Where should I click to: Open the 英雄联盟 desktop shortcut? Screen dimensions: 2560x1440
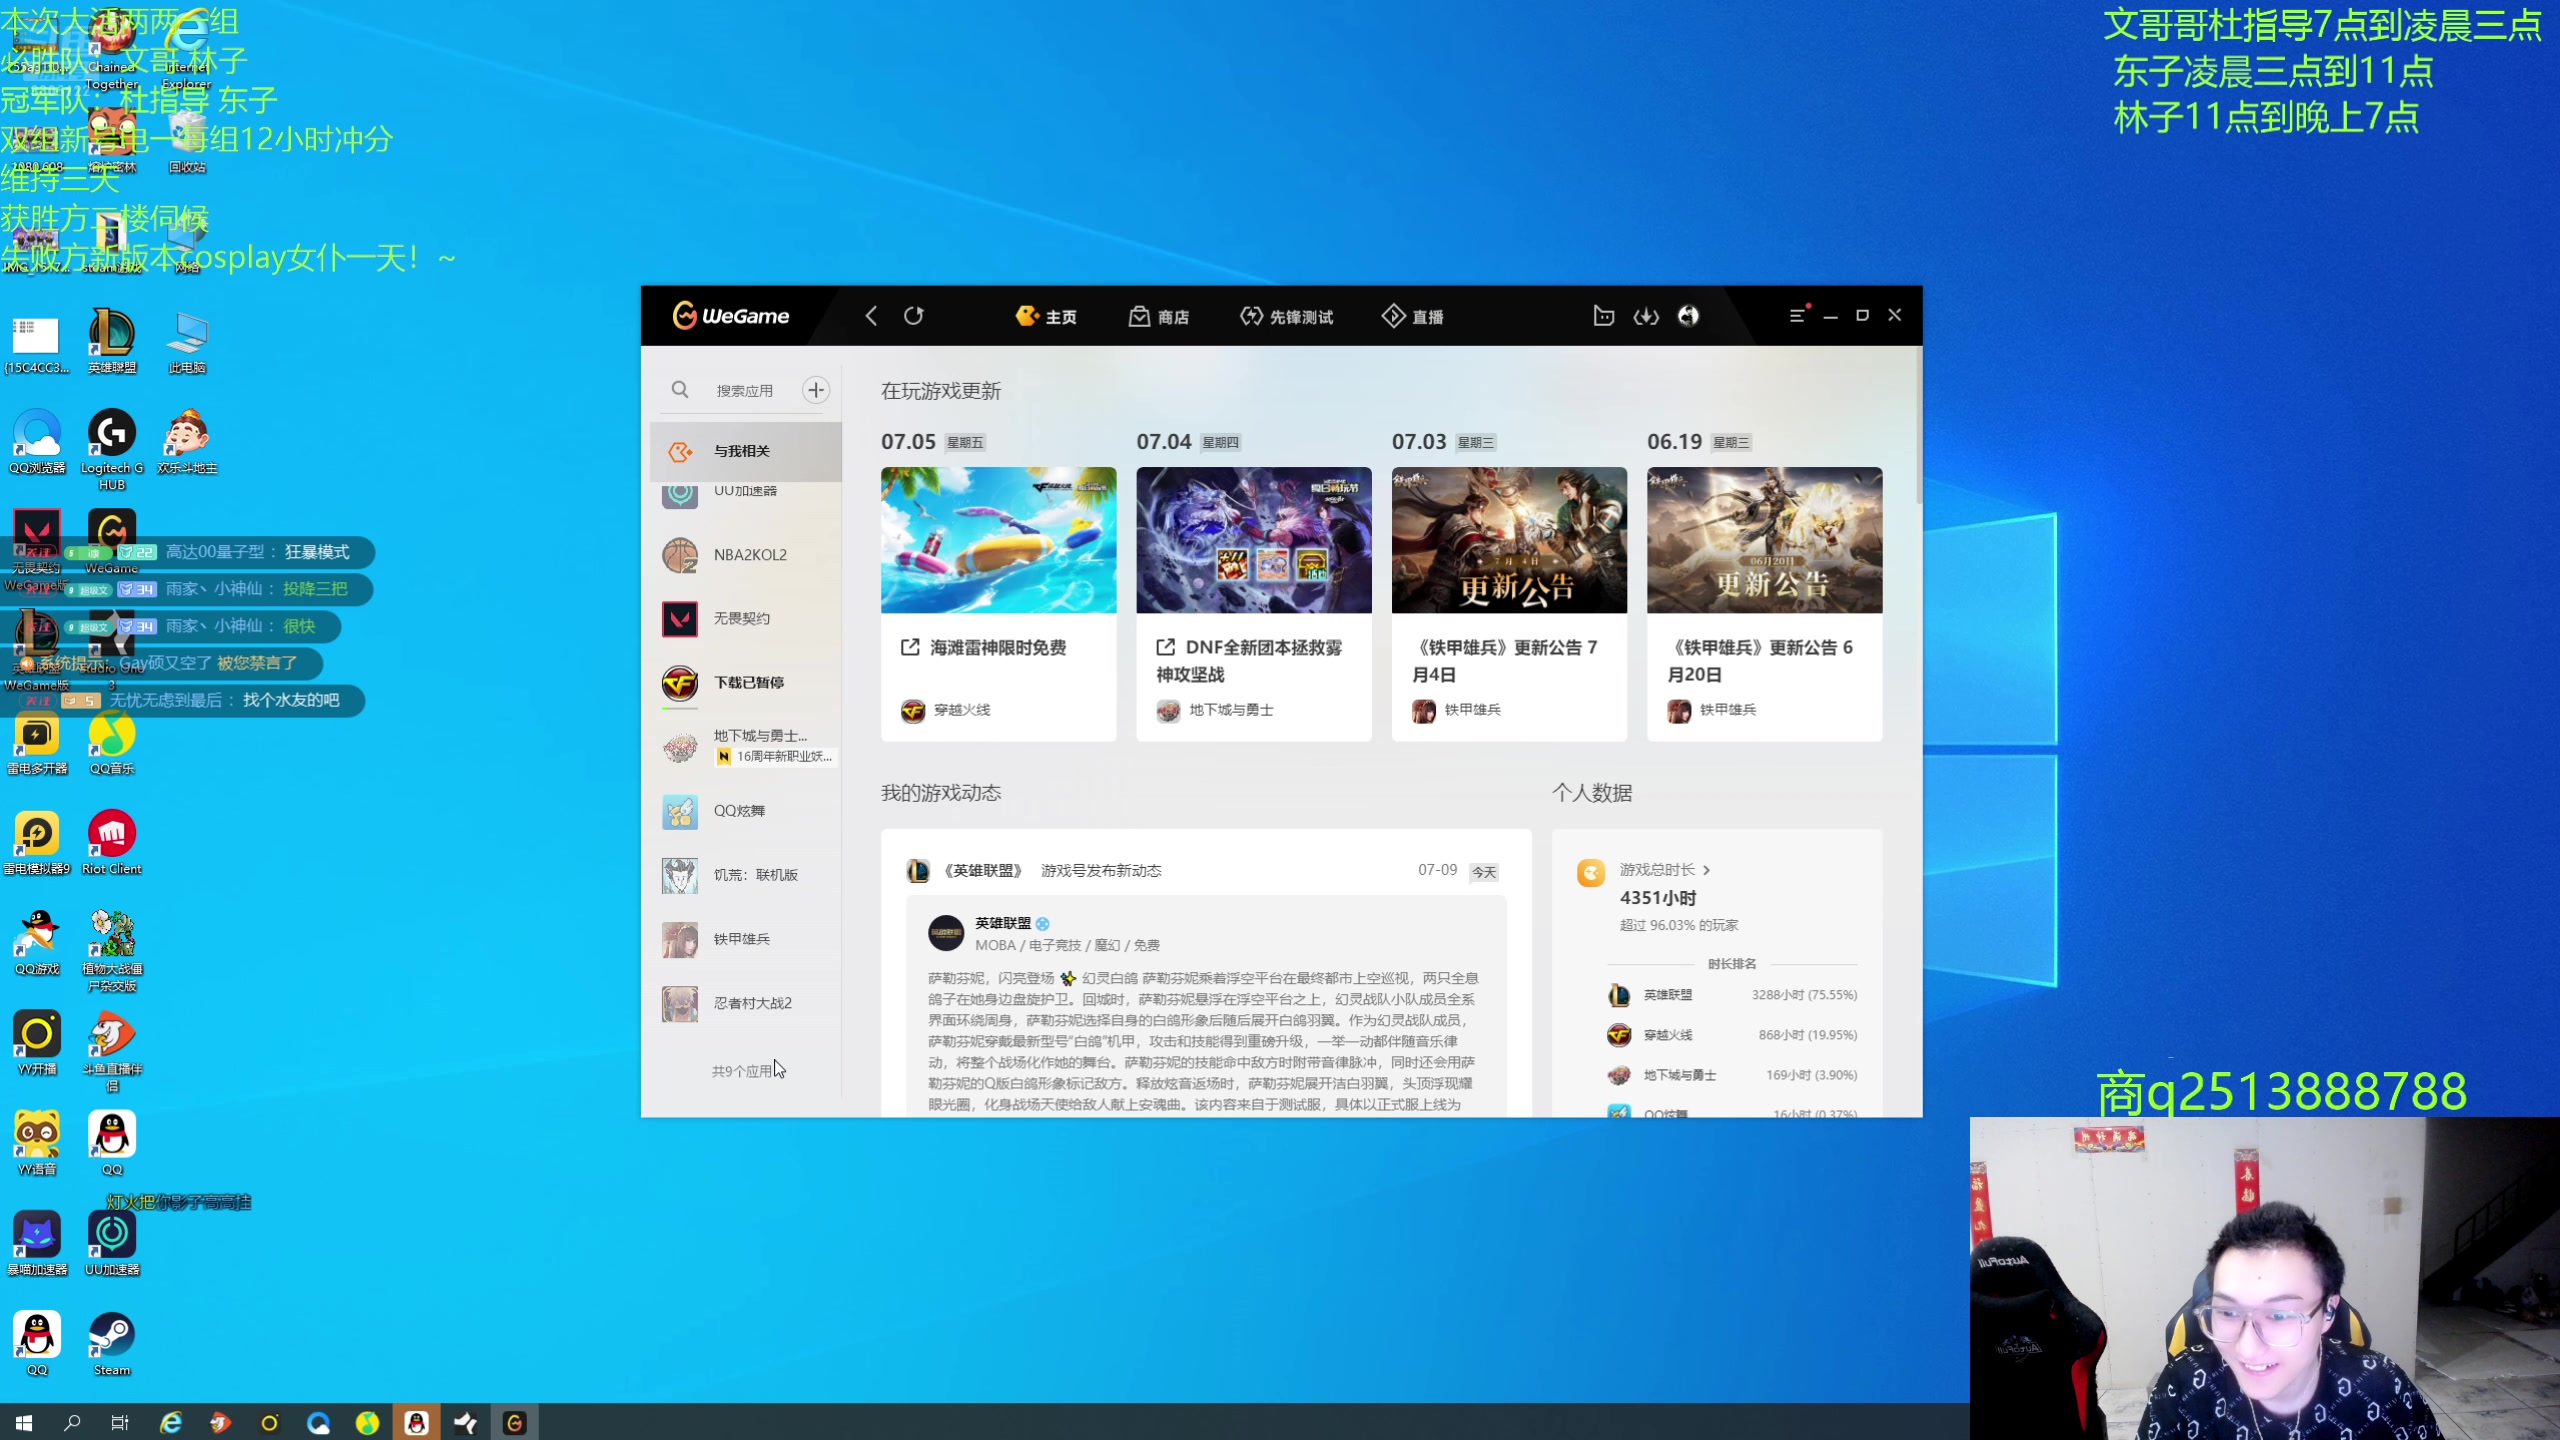[112, 341]
